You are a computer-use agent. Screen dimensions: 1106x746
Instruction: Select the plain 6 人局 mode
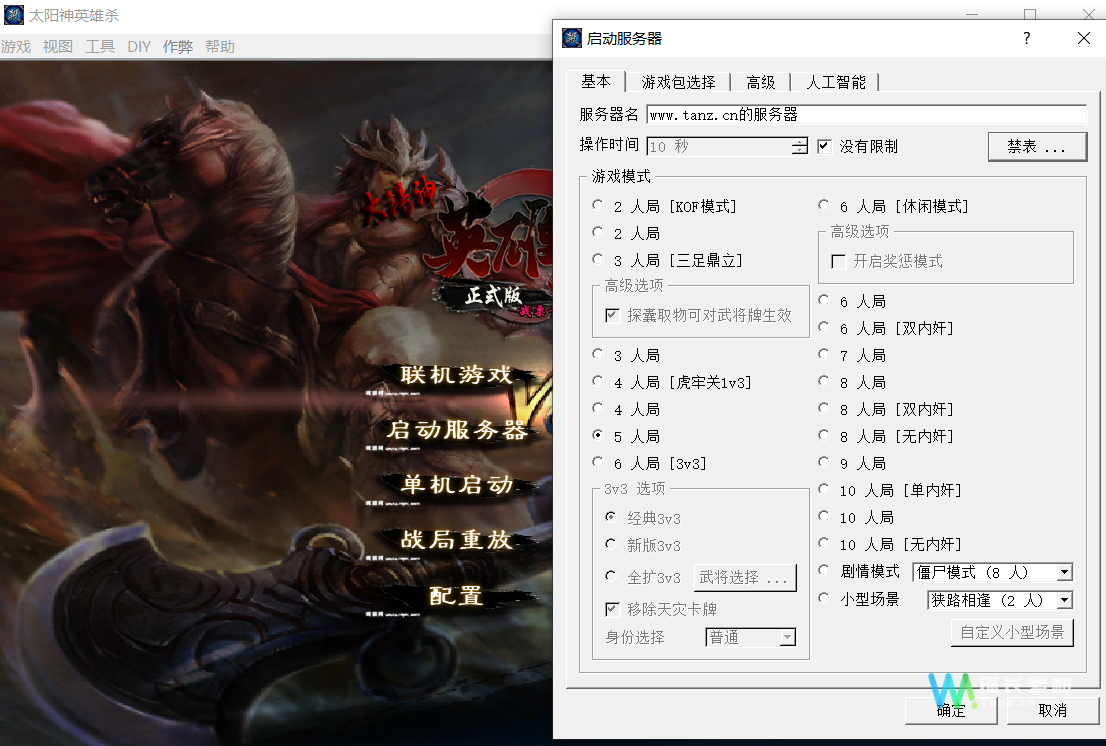pyautogui.click(x=824, y=300)
